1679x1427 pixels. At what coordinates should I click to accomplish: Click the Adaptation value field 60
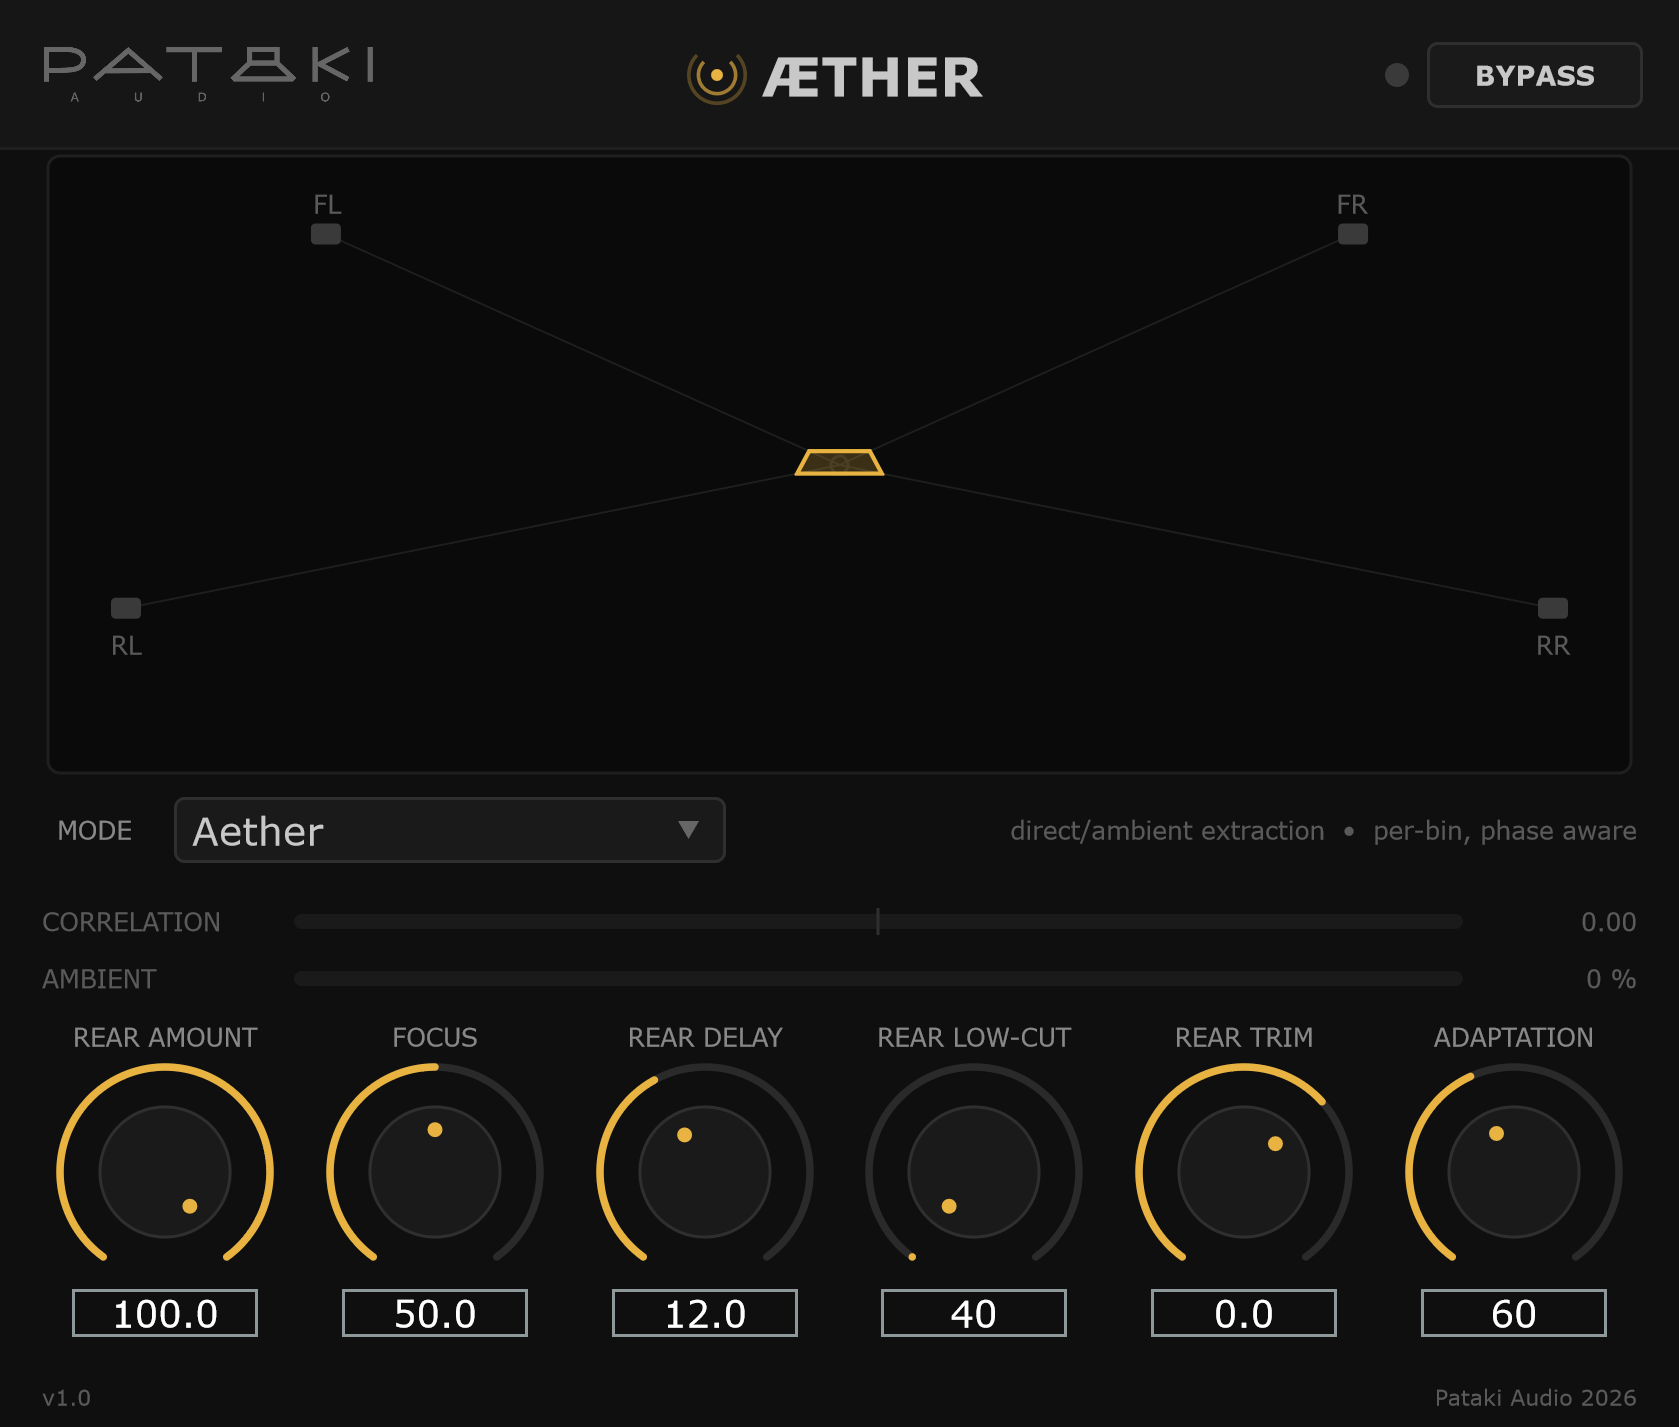1514,1313
